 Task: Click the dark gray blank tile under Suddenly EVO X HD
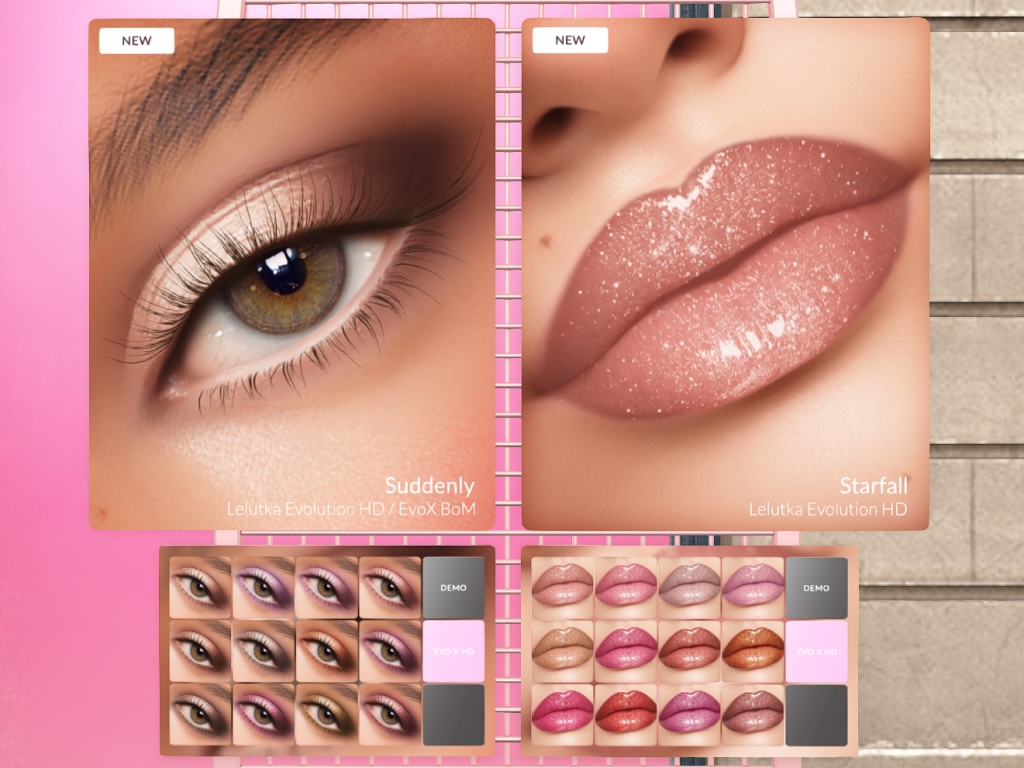[x=453, y=714]
